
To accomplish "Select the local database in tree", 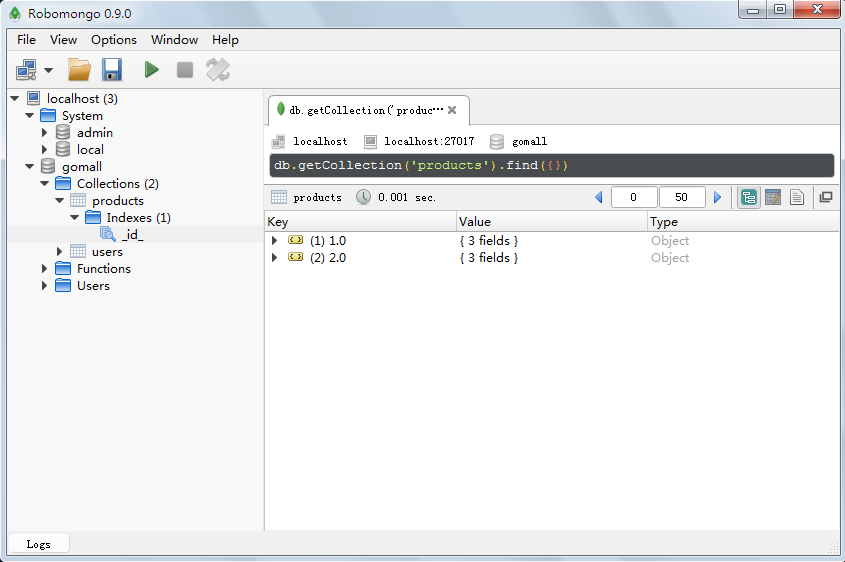I will click(x=90, y=150).
